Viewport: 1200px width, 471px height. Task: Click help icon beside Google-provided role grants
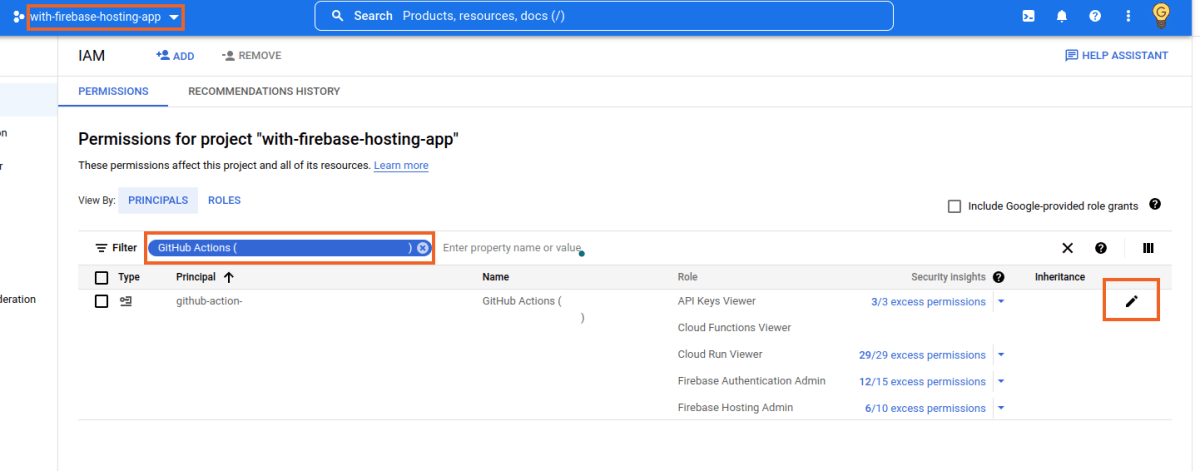pyautogui.click(x=1155, y=204)
